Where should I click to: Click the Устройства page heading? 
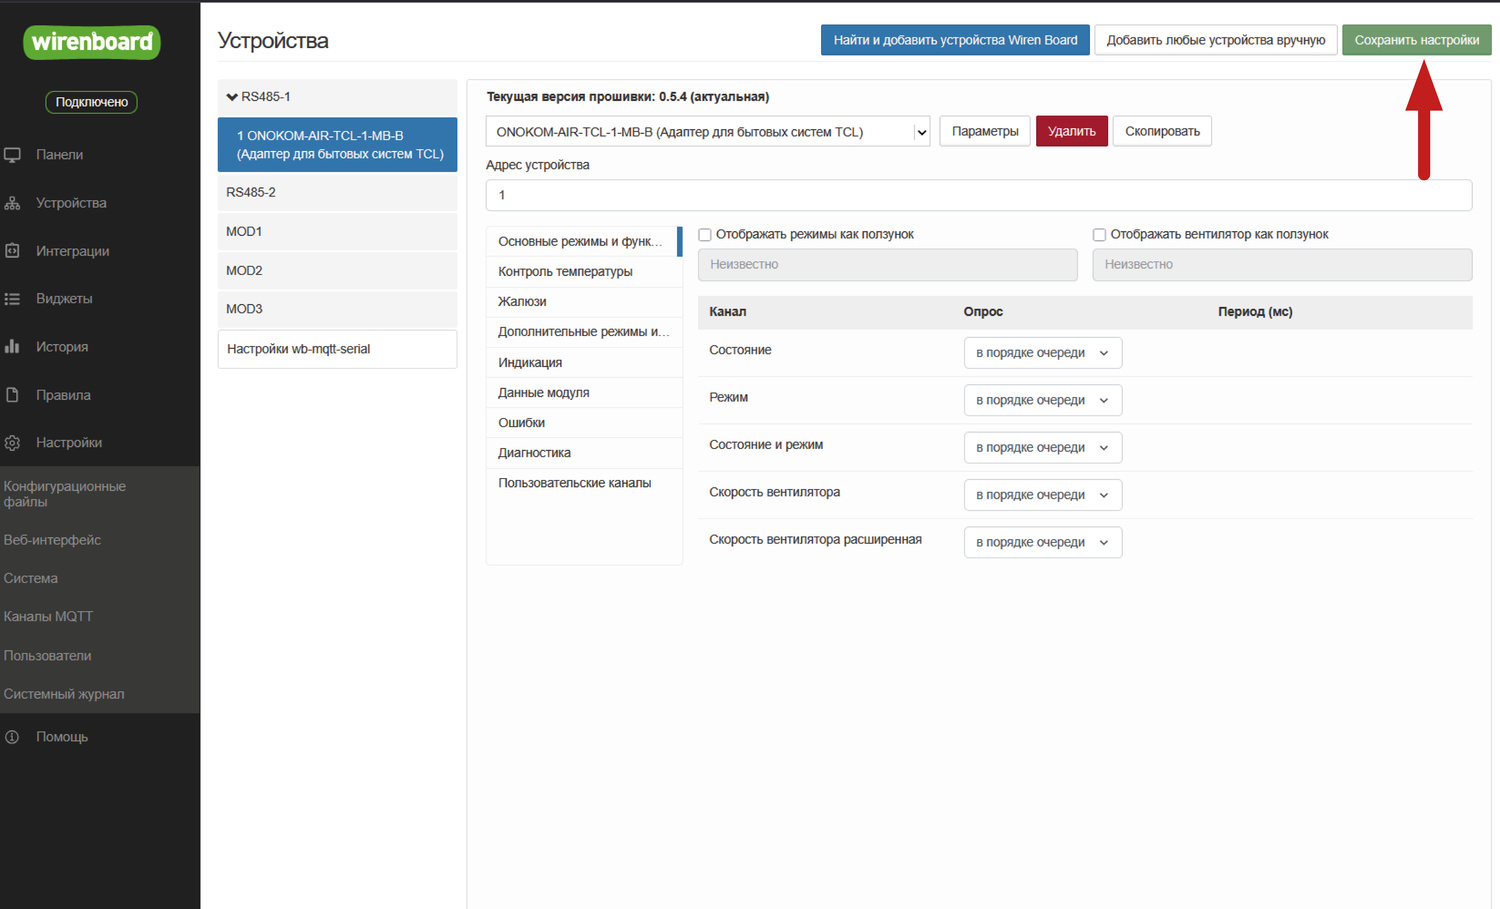[273, 41]
